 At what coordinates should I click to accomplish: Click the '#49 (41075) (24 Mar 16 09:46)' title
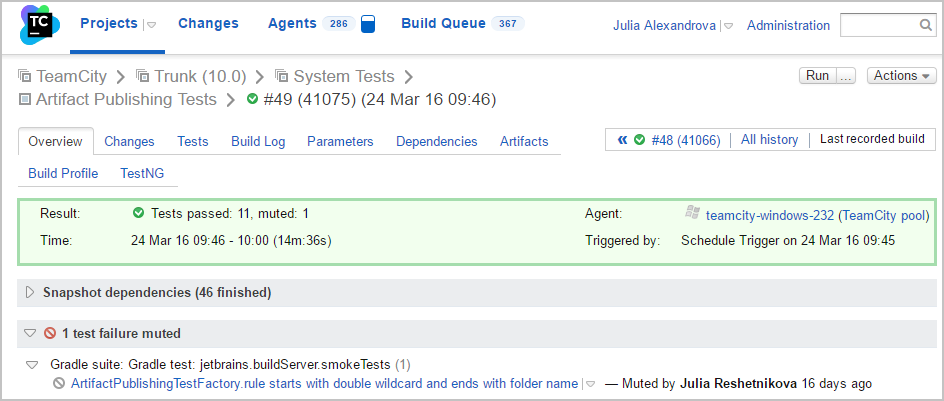tap(380, 99)
